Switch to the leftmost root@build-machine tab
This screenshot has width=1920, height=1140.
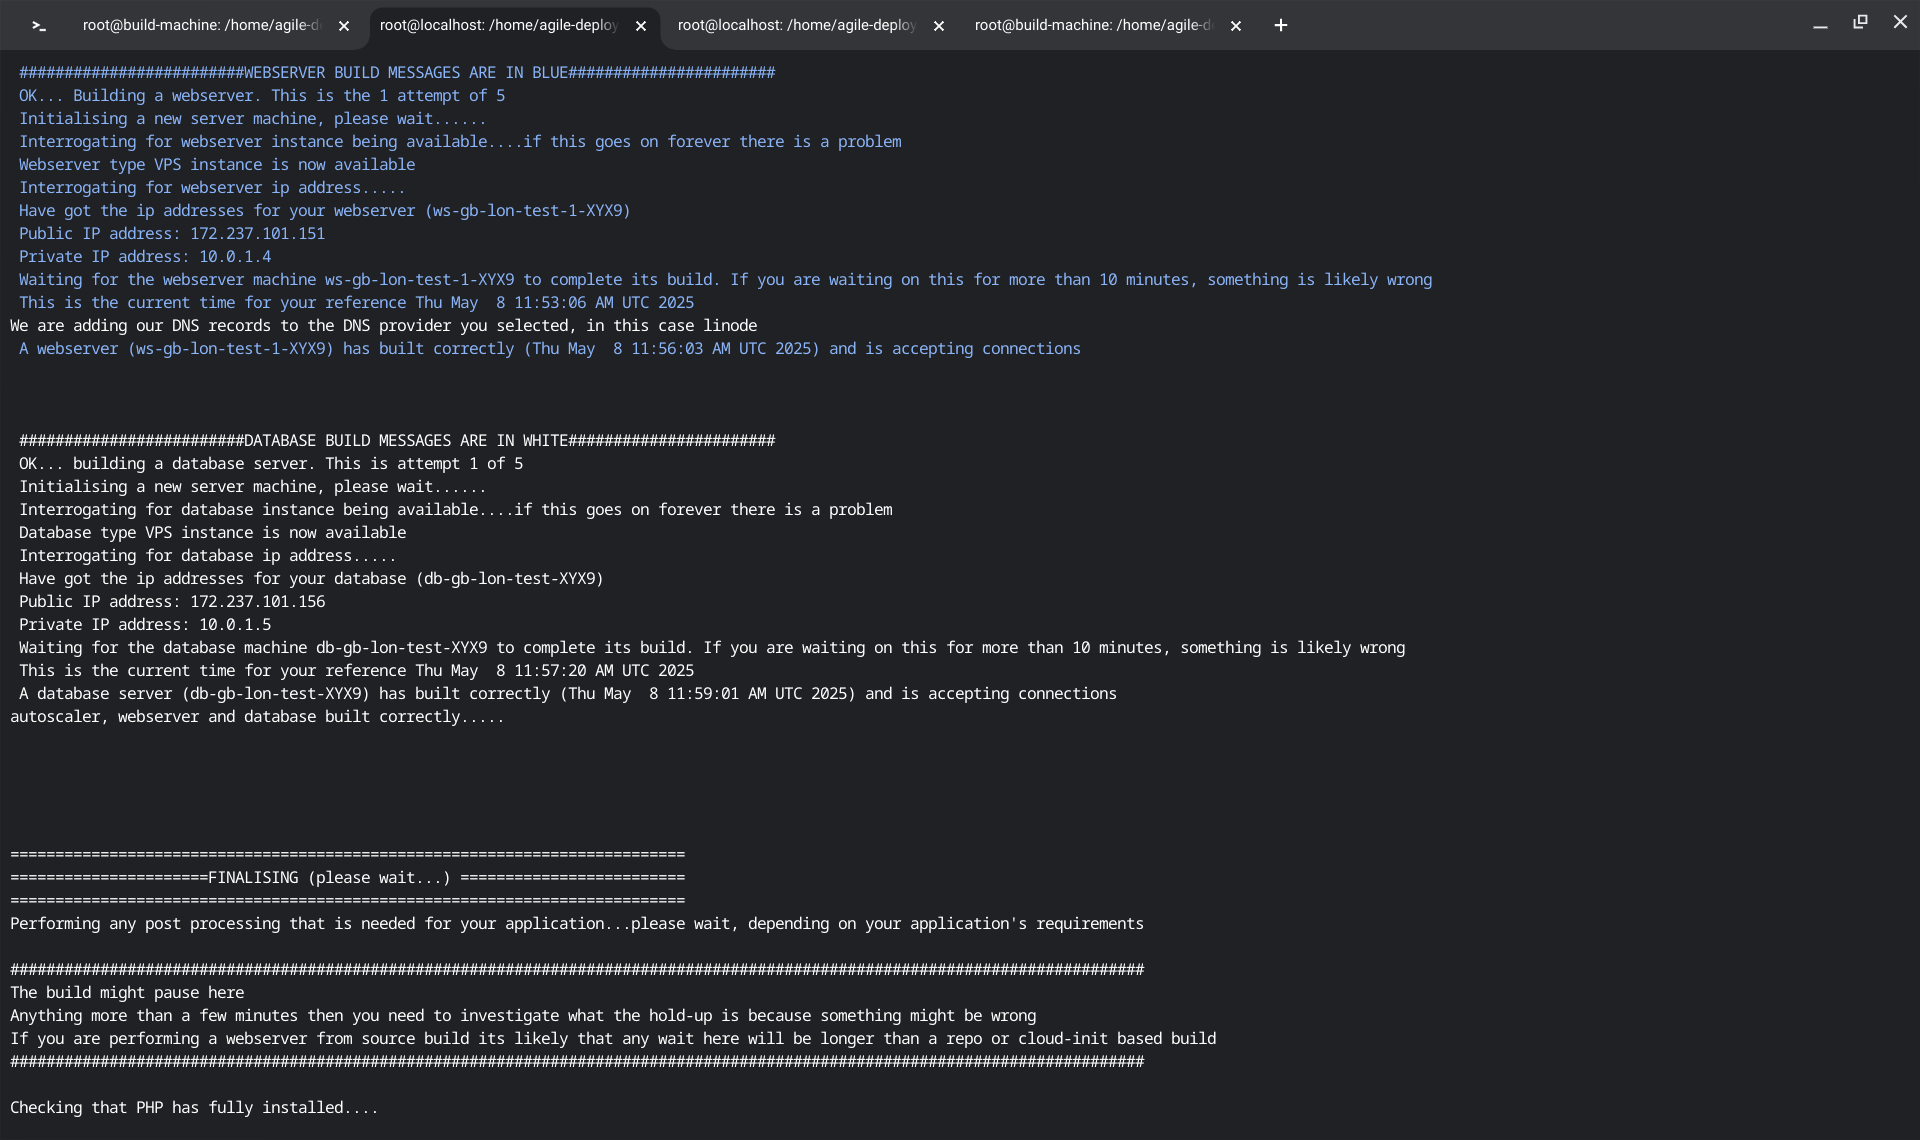pyautogui.click(x=200, y=26)
